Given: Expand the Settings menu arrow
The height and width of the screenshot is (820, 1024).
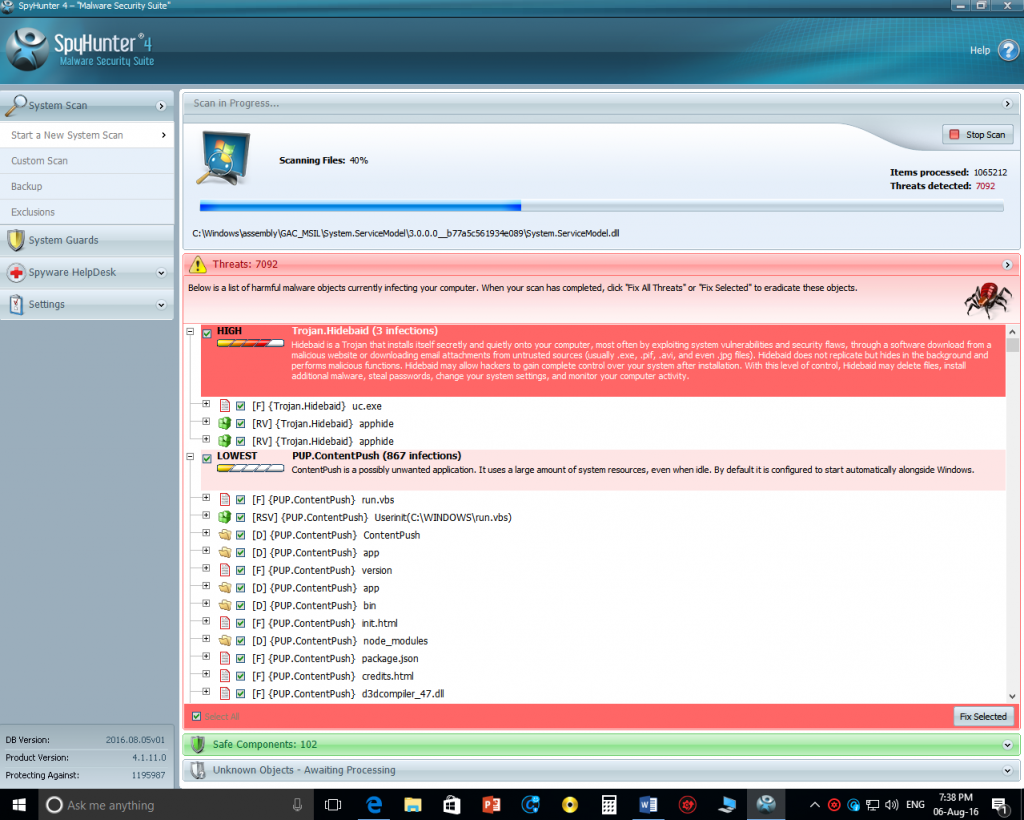Looking at the screenshot, I should click(161, 305).
